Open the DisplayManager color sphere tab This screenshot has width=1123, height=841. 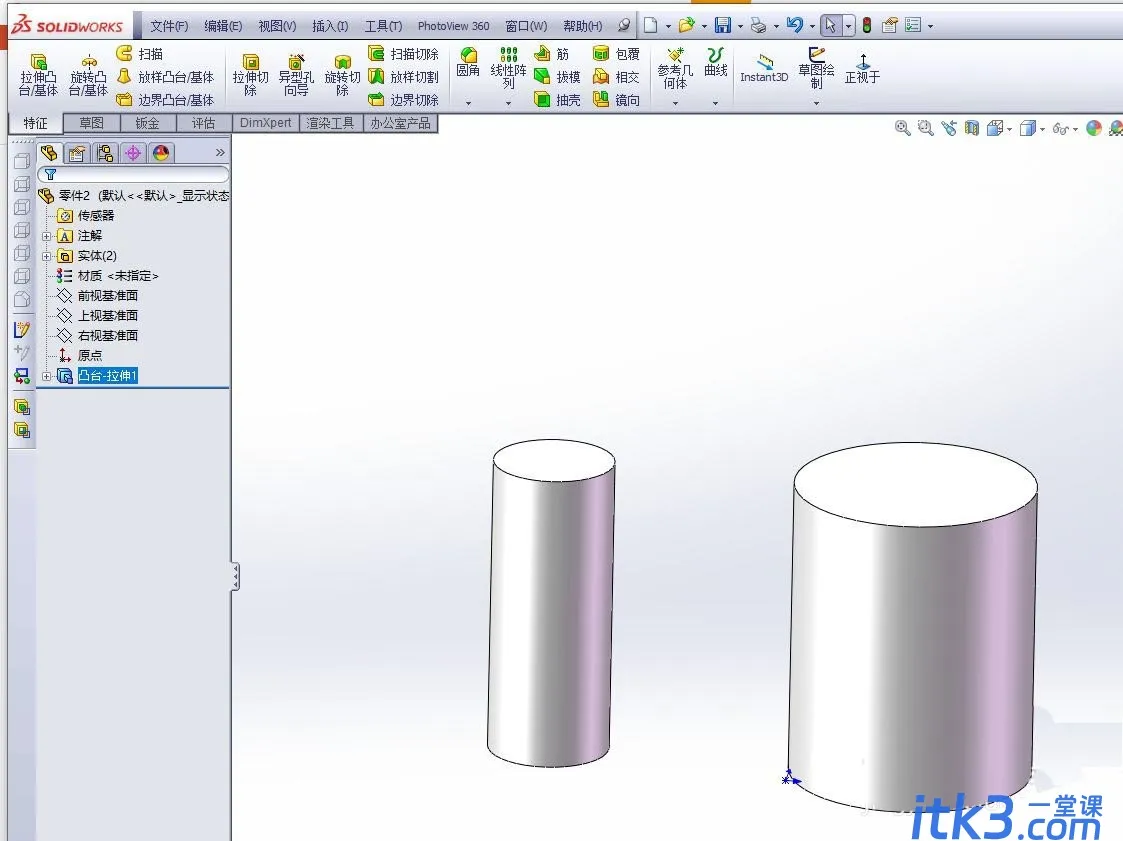coord(161,153)
